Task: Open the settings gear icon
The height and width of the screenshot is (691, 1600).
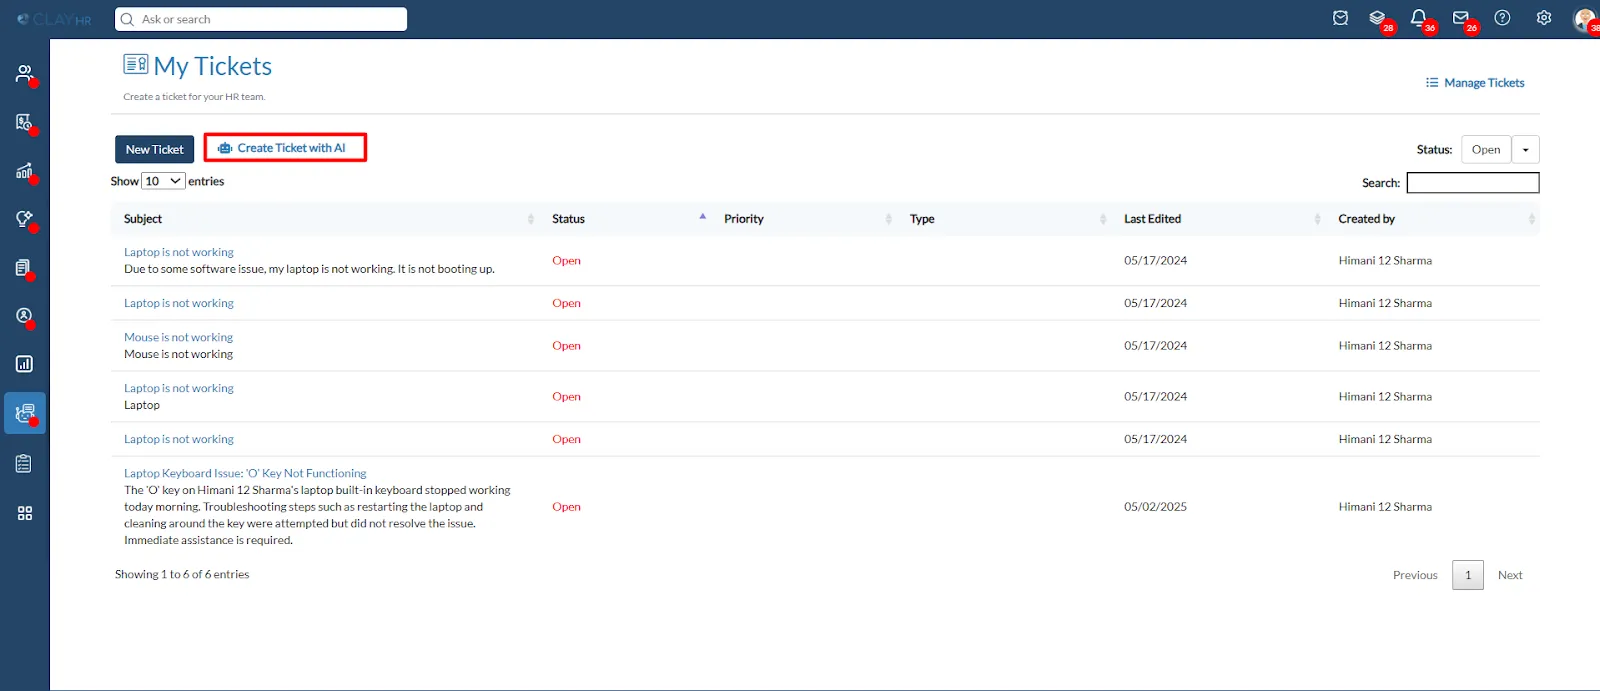Action: 1544,18
